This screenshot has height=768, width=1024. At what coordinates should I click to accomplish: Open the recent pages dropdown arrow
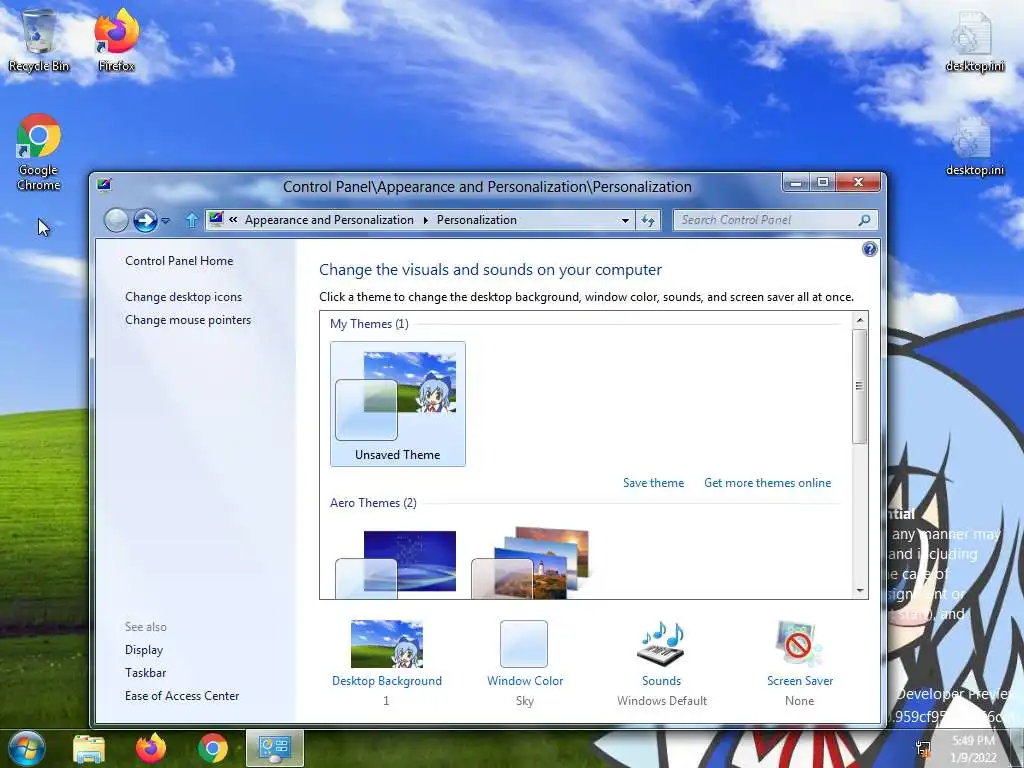coord(165,221)
